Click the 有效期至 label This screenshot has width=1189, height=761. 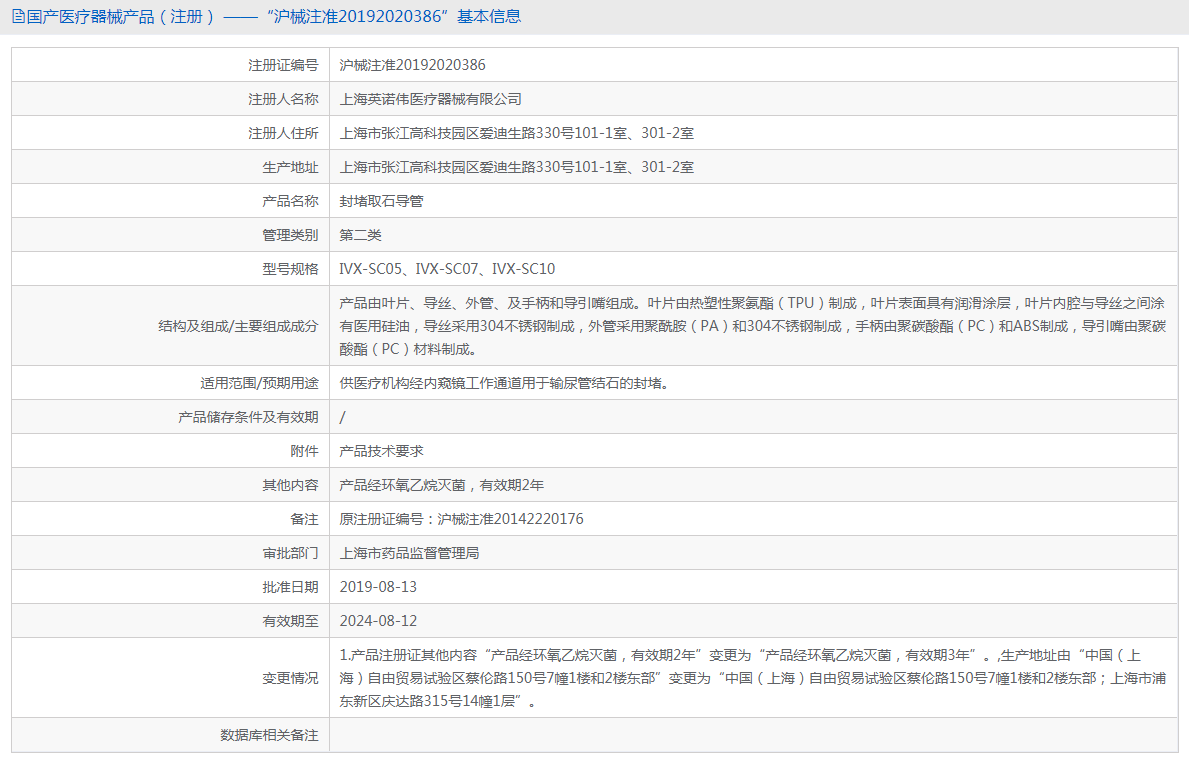[x=290, y=621]
